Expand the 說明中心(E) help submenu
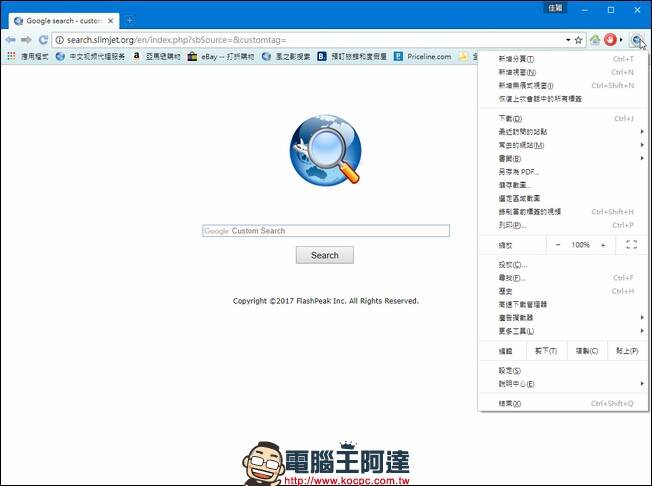 click(563, 384)
